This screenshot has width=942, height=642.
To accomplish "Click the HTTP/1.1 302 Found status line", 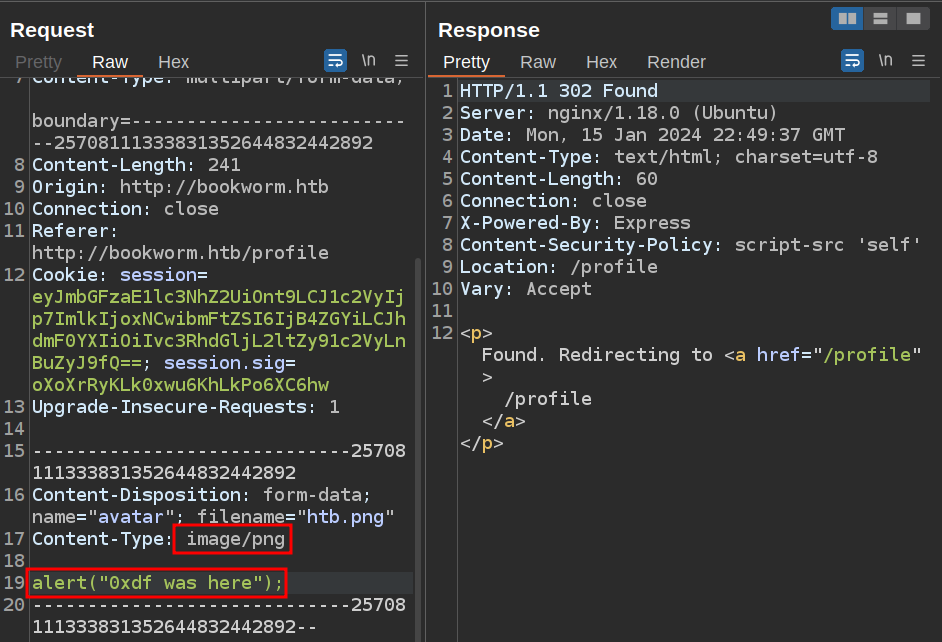I will [558, 91].
